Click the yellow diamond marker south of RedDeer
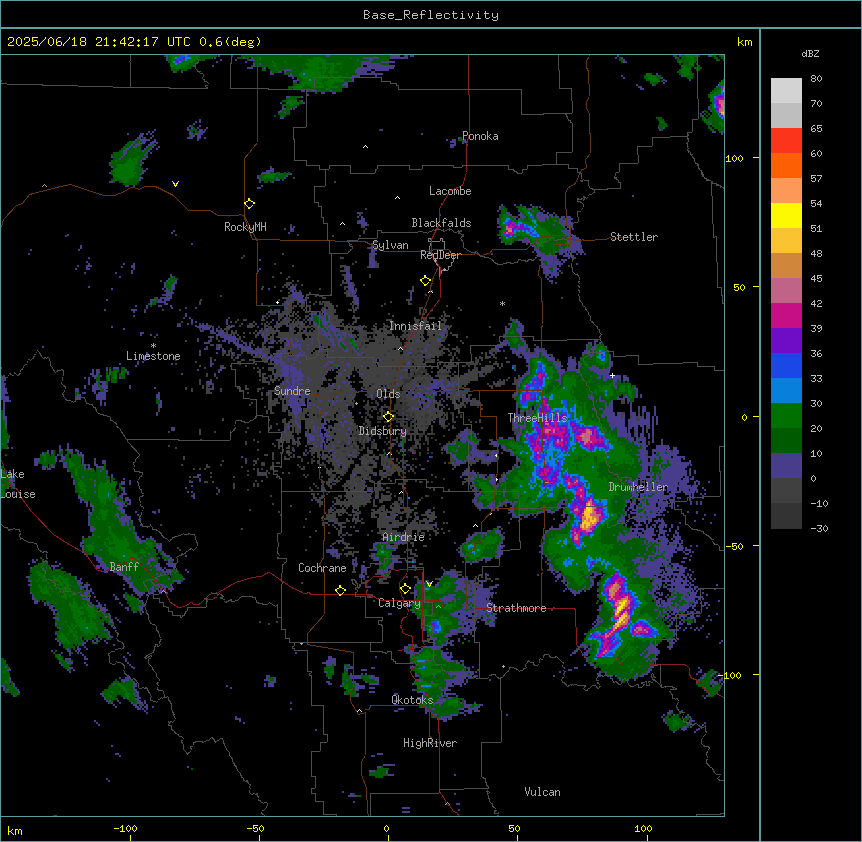862x842 pixels. [425, 280]
